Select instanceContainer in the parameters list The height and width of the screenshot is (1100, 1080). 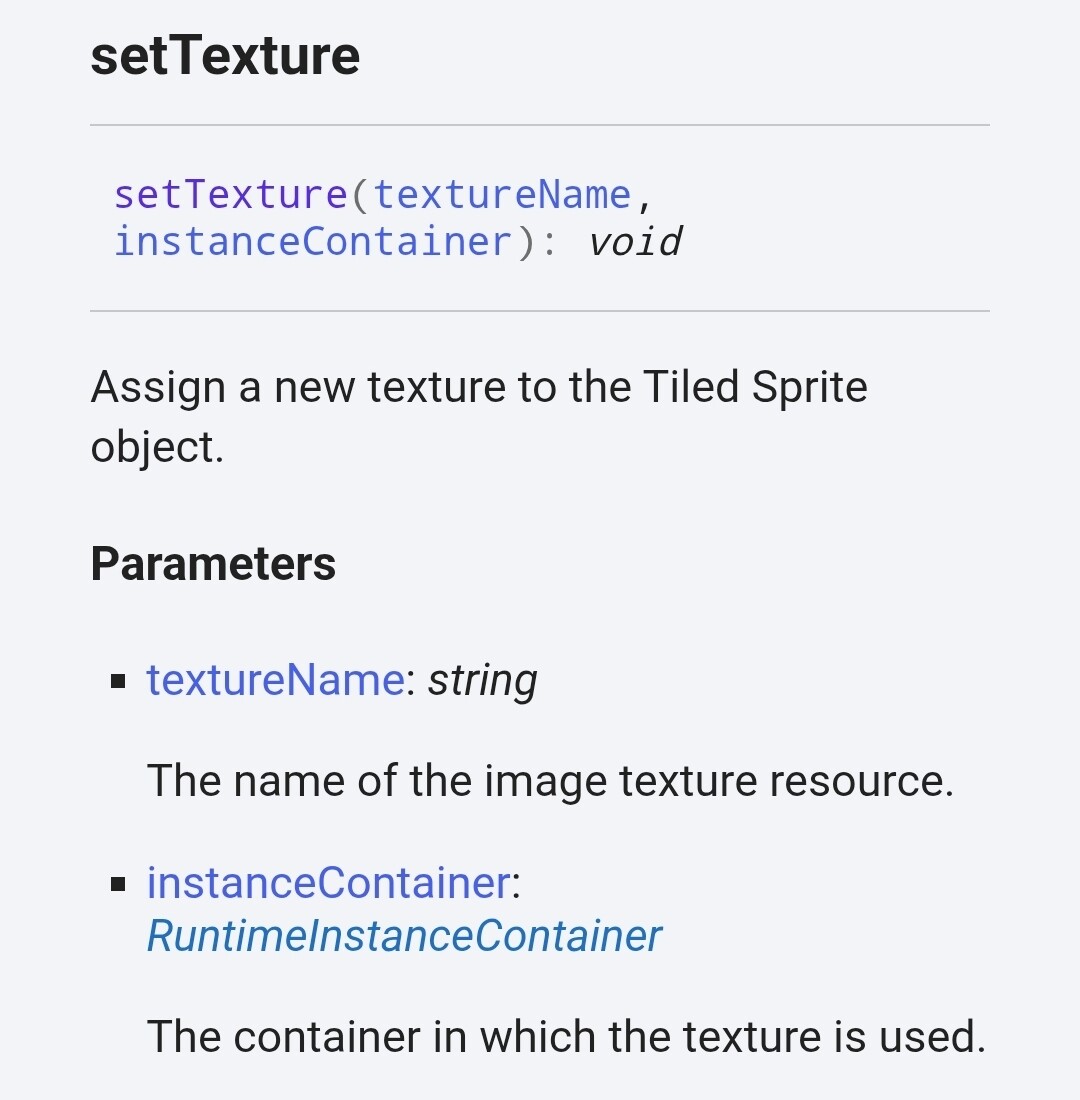pyautogui.click(x=328, y=883)
